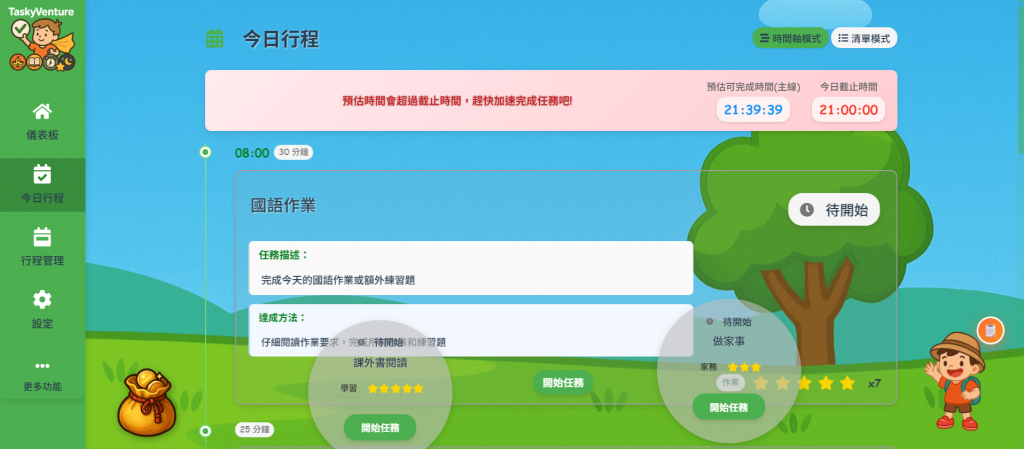Click the 課外書閱讀 bubble title
The height and width of the screenshot is (449, 1024).
(x=380, y=363)
